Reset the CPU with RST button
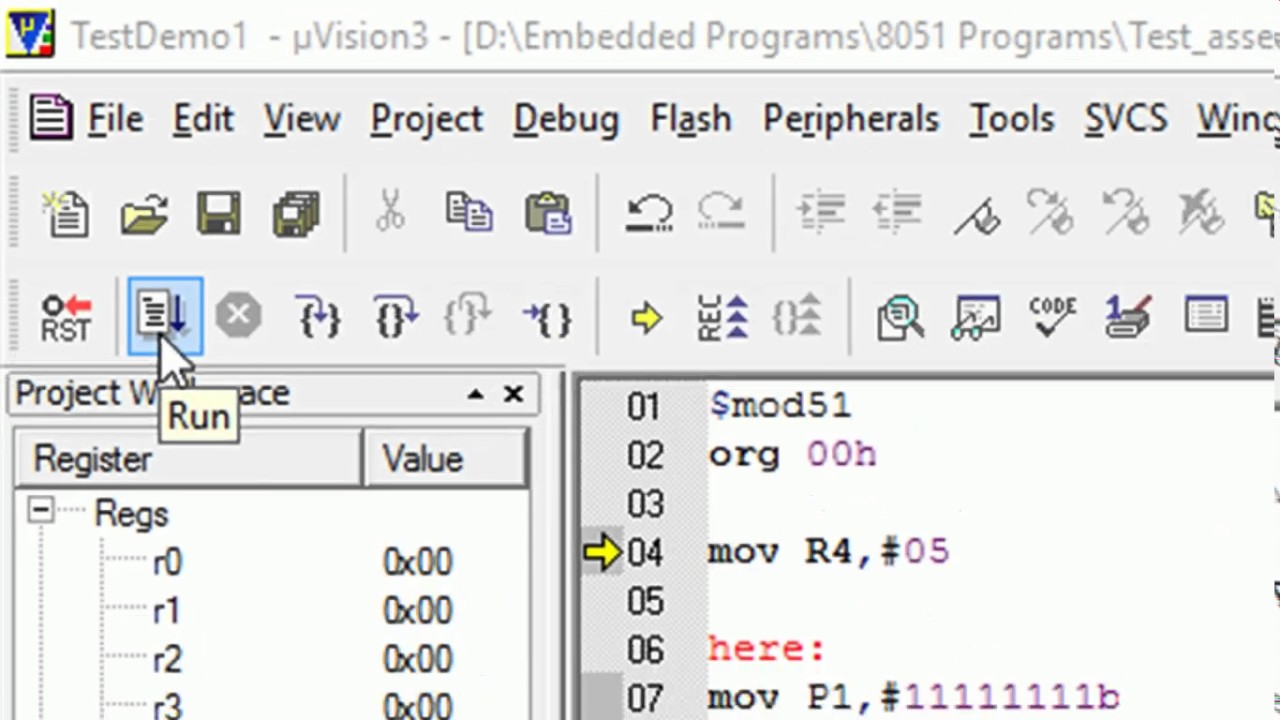The height and width of the screenshot is (720, 1280). tap(66, 318)
